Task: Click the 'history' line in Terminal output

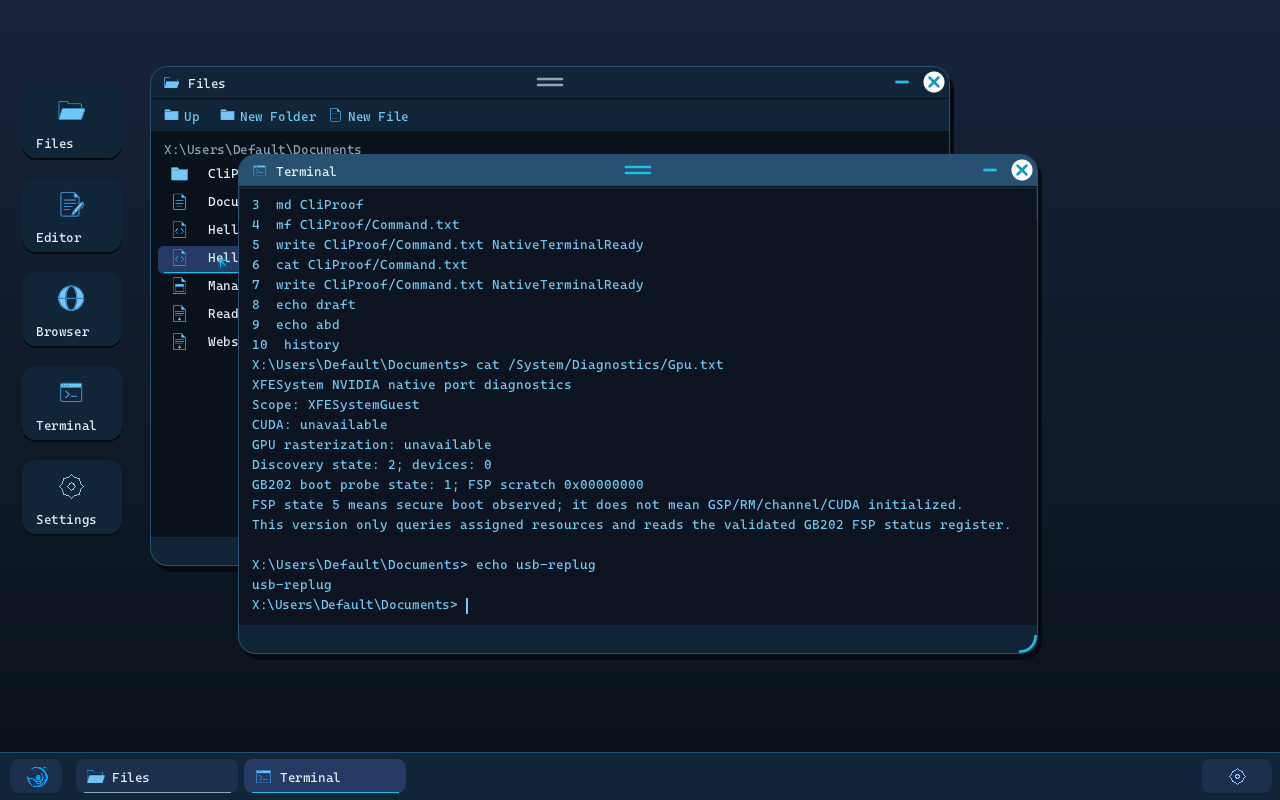Action: click(296, 345)
